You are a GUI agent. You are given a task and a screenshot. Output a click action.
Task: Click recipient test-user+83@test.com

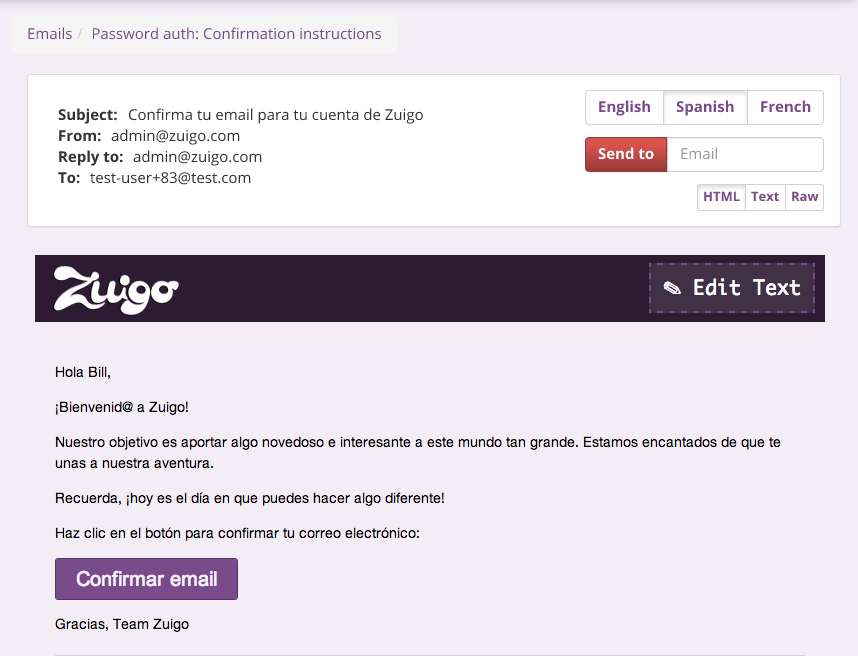170,178
